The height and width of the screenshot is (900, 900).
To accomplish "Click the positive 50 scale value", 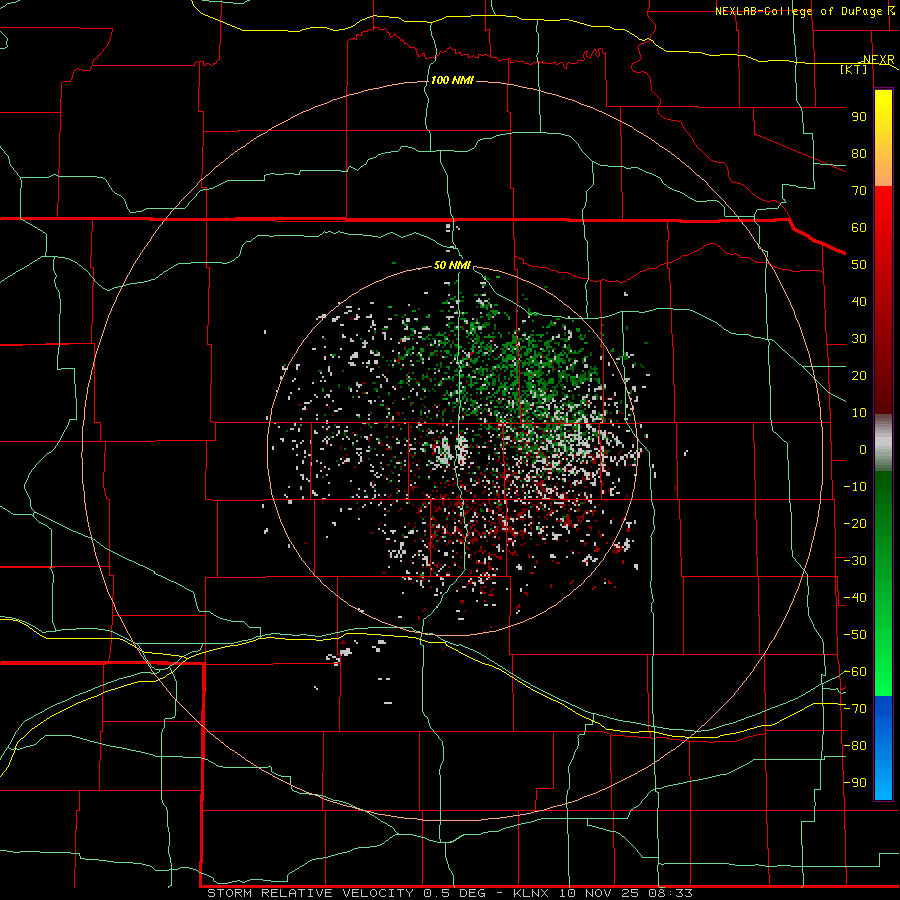I will pos(859,265).
